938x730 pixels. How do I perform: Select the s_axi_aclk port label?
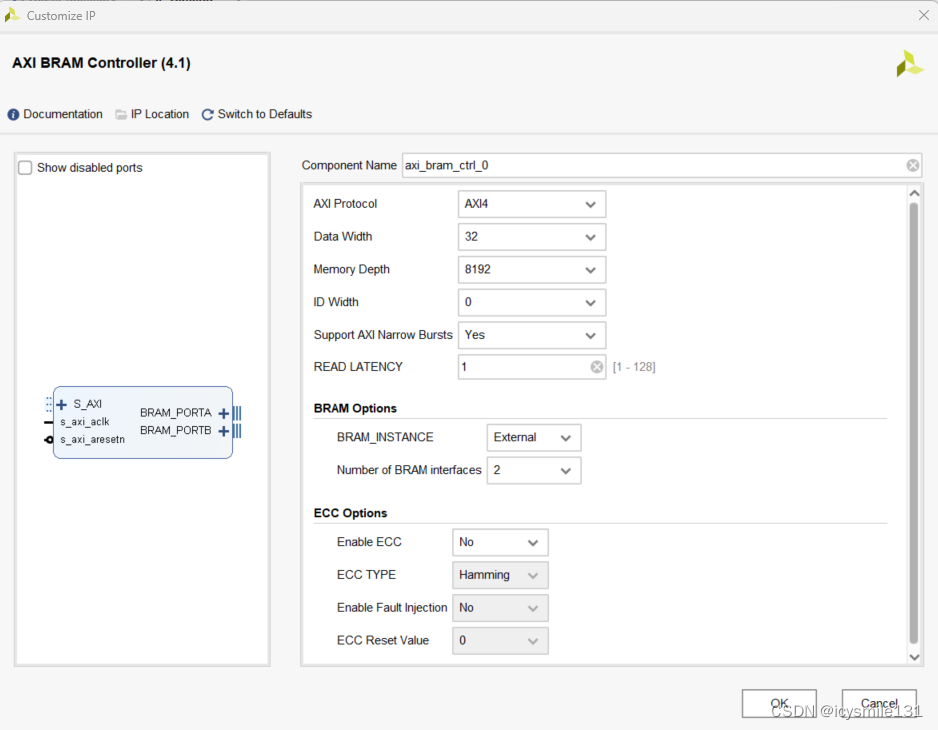tap(84, 422)
